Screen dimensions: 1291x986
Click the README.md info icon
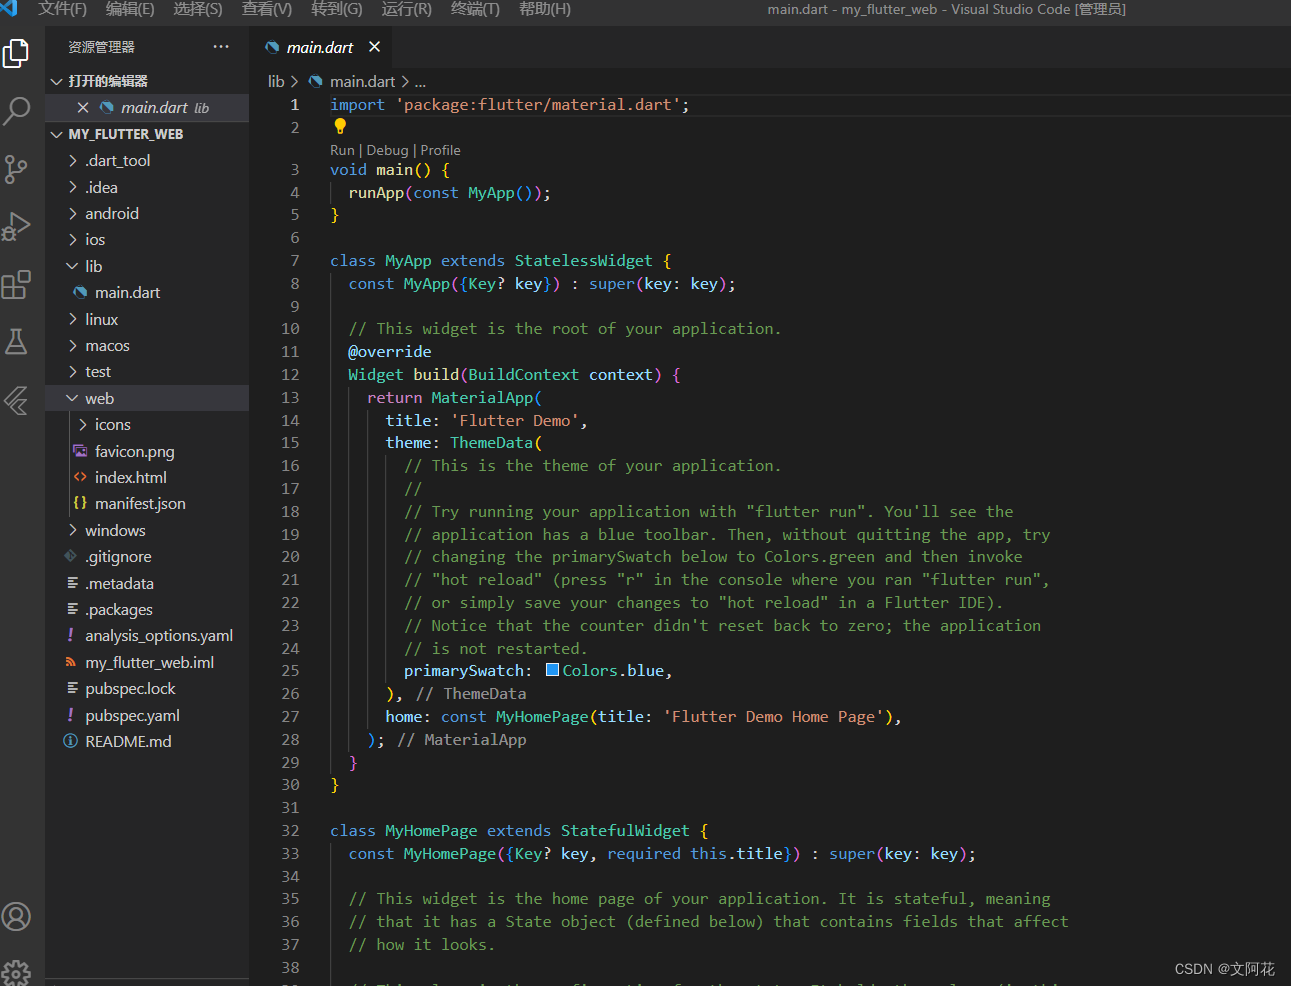tap(71, 742)
